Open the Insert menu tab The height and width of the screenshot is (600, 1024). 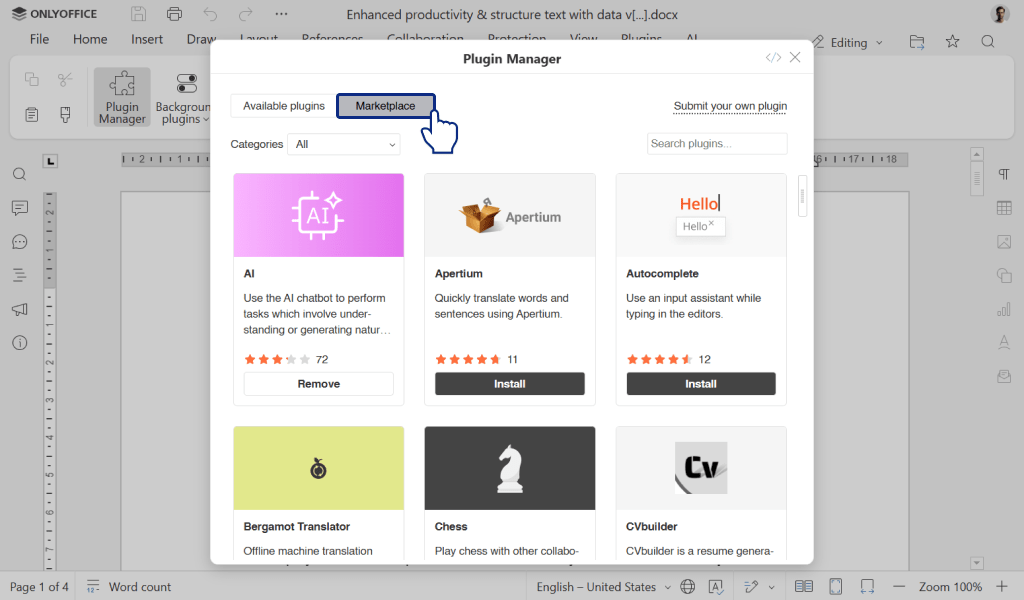pos(147,39)
